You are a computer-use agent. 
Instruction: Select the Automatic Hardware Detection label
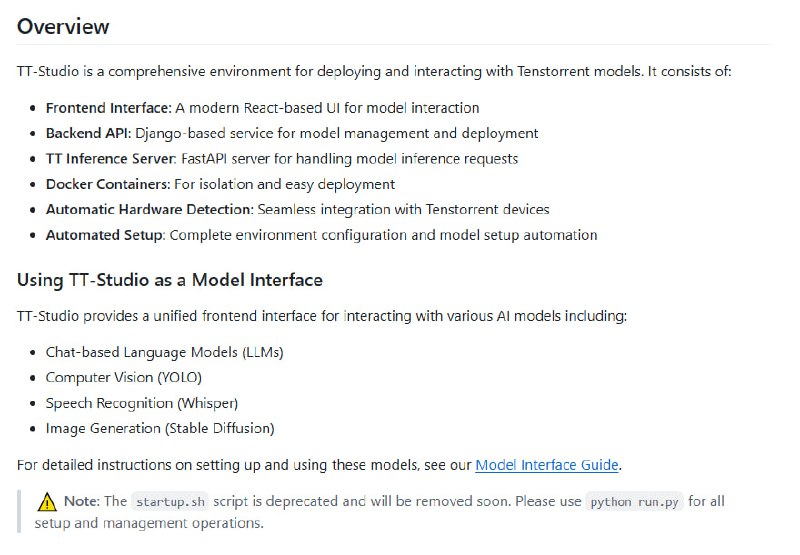click(x=149, y=210)
